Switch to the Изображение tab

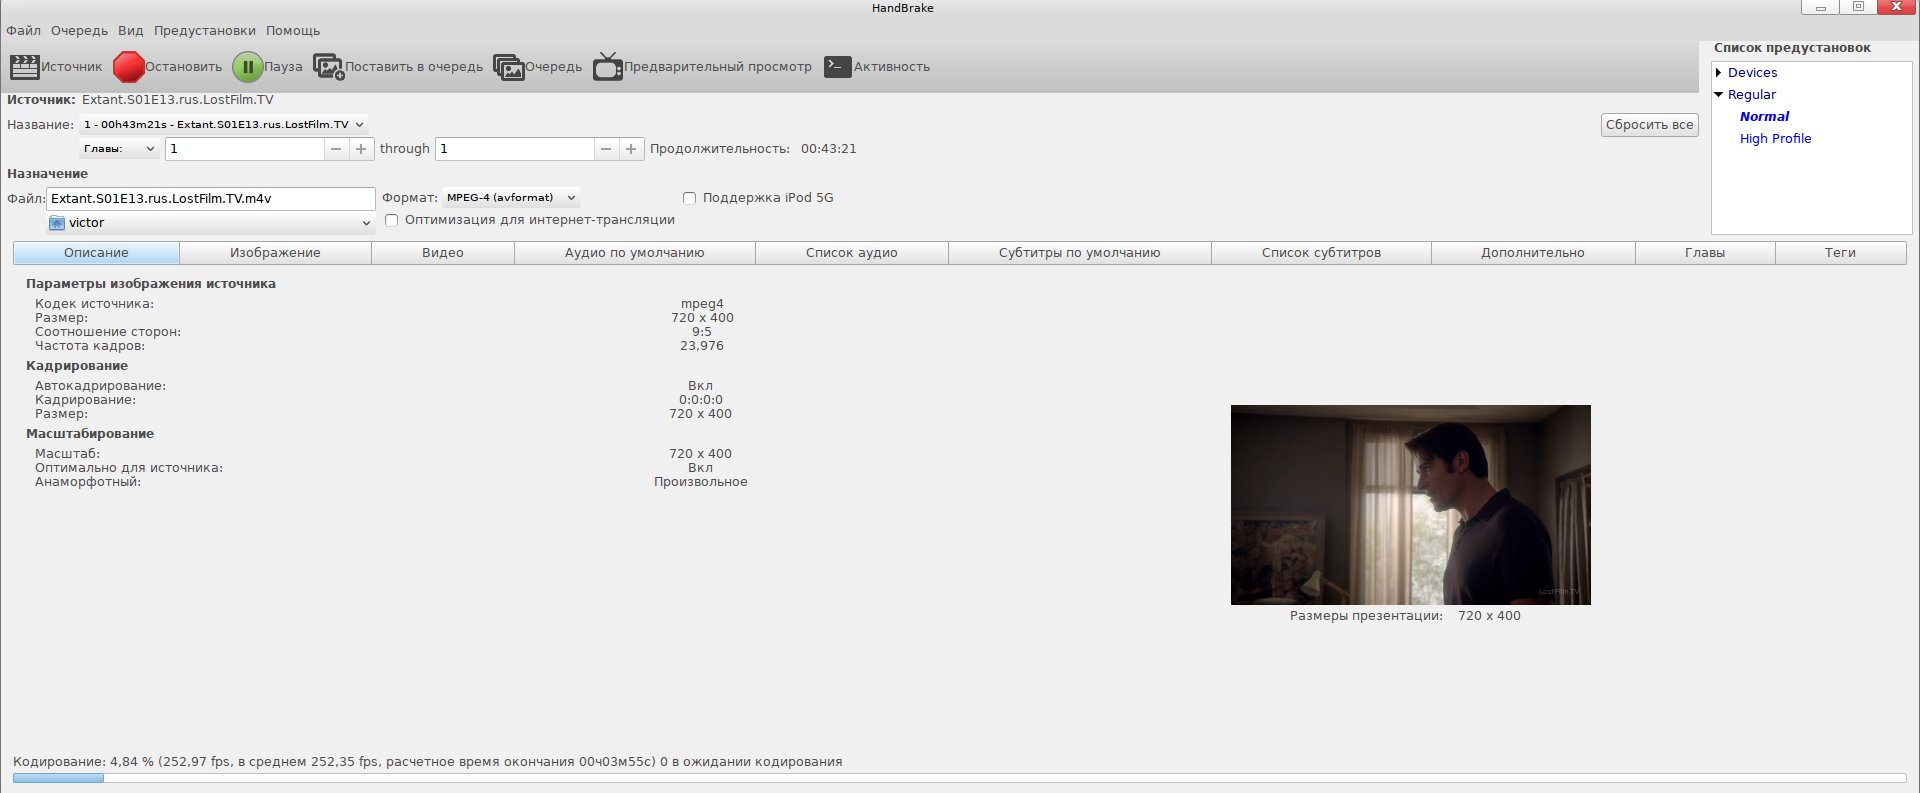click(x=275, y=253)
